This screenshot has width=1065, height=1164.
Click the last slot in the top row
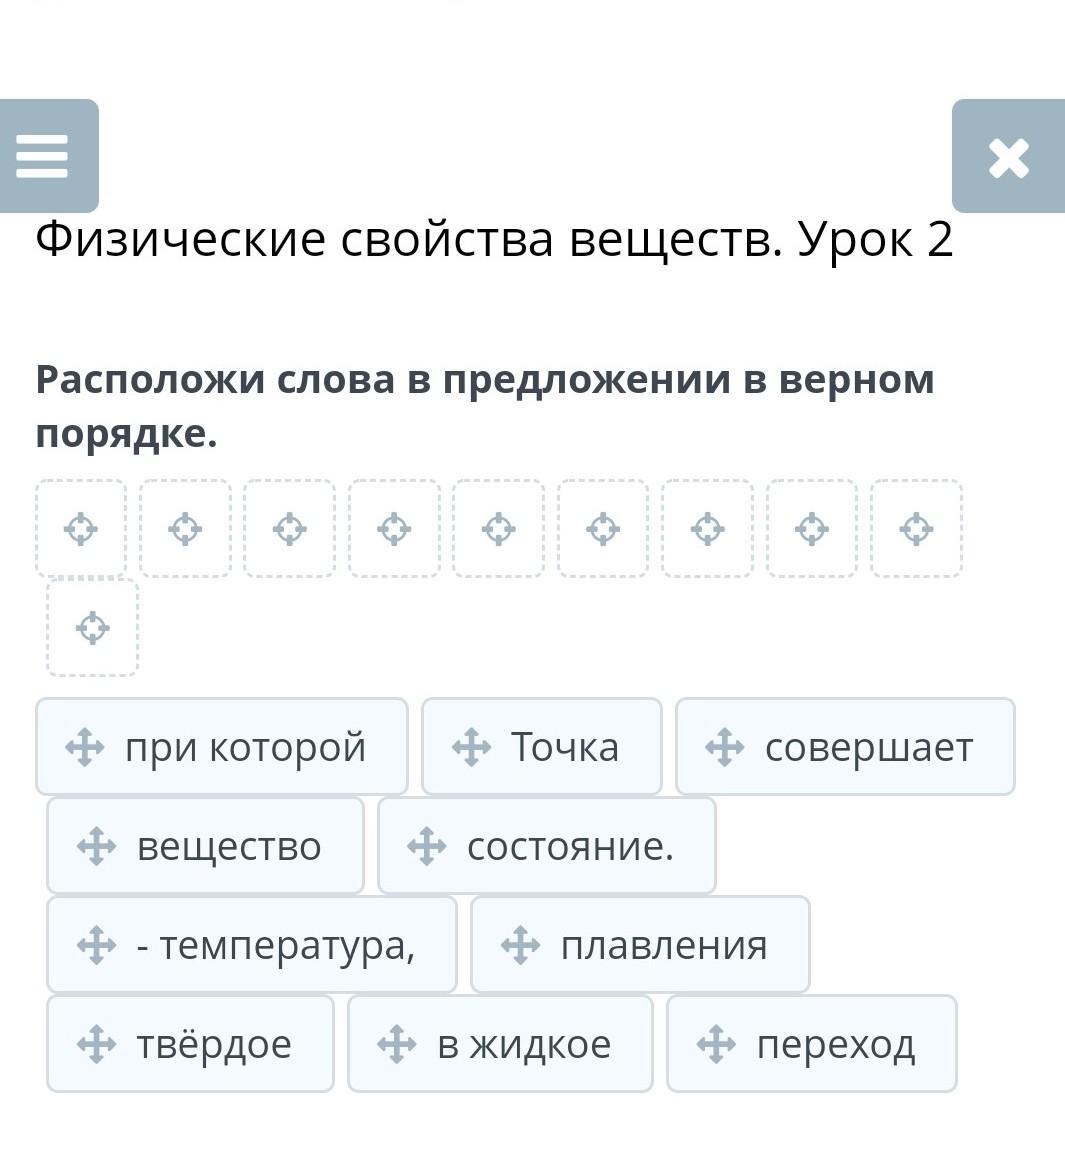click(x=916, y=528)
